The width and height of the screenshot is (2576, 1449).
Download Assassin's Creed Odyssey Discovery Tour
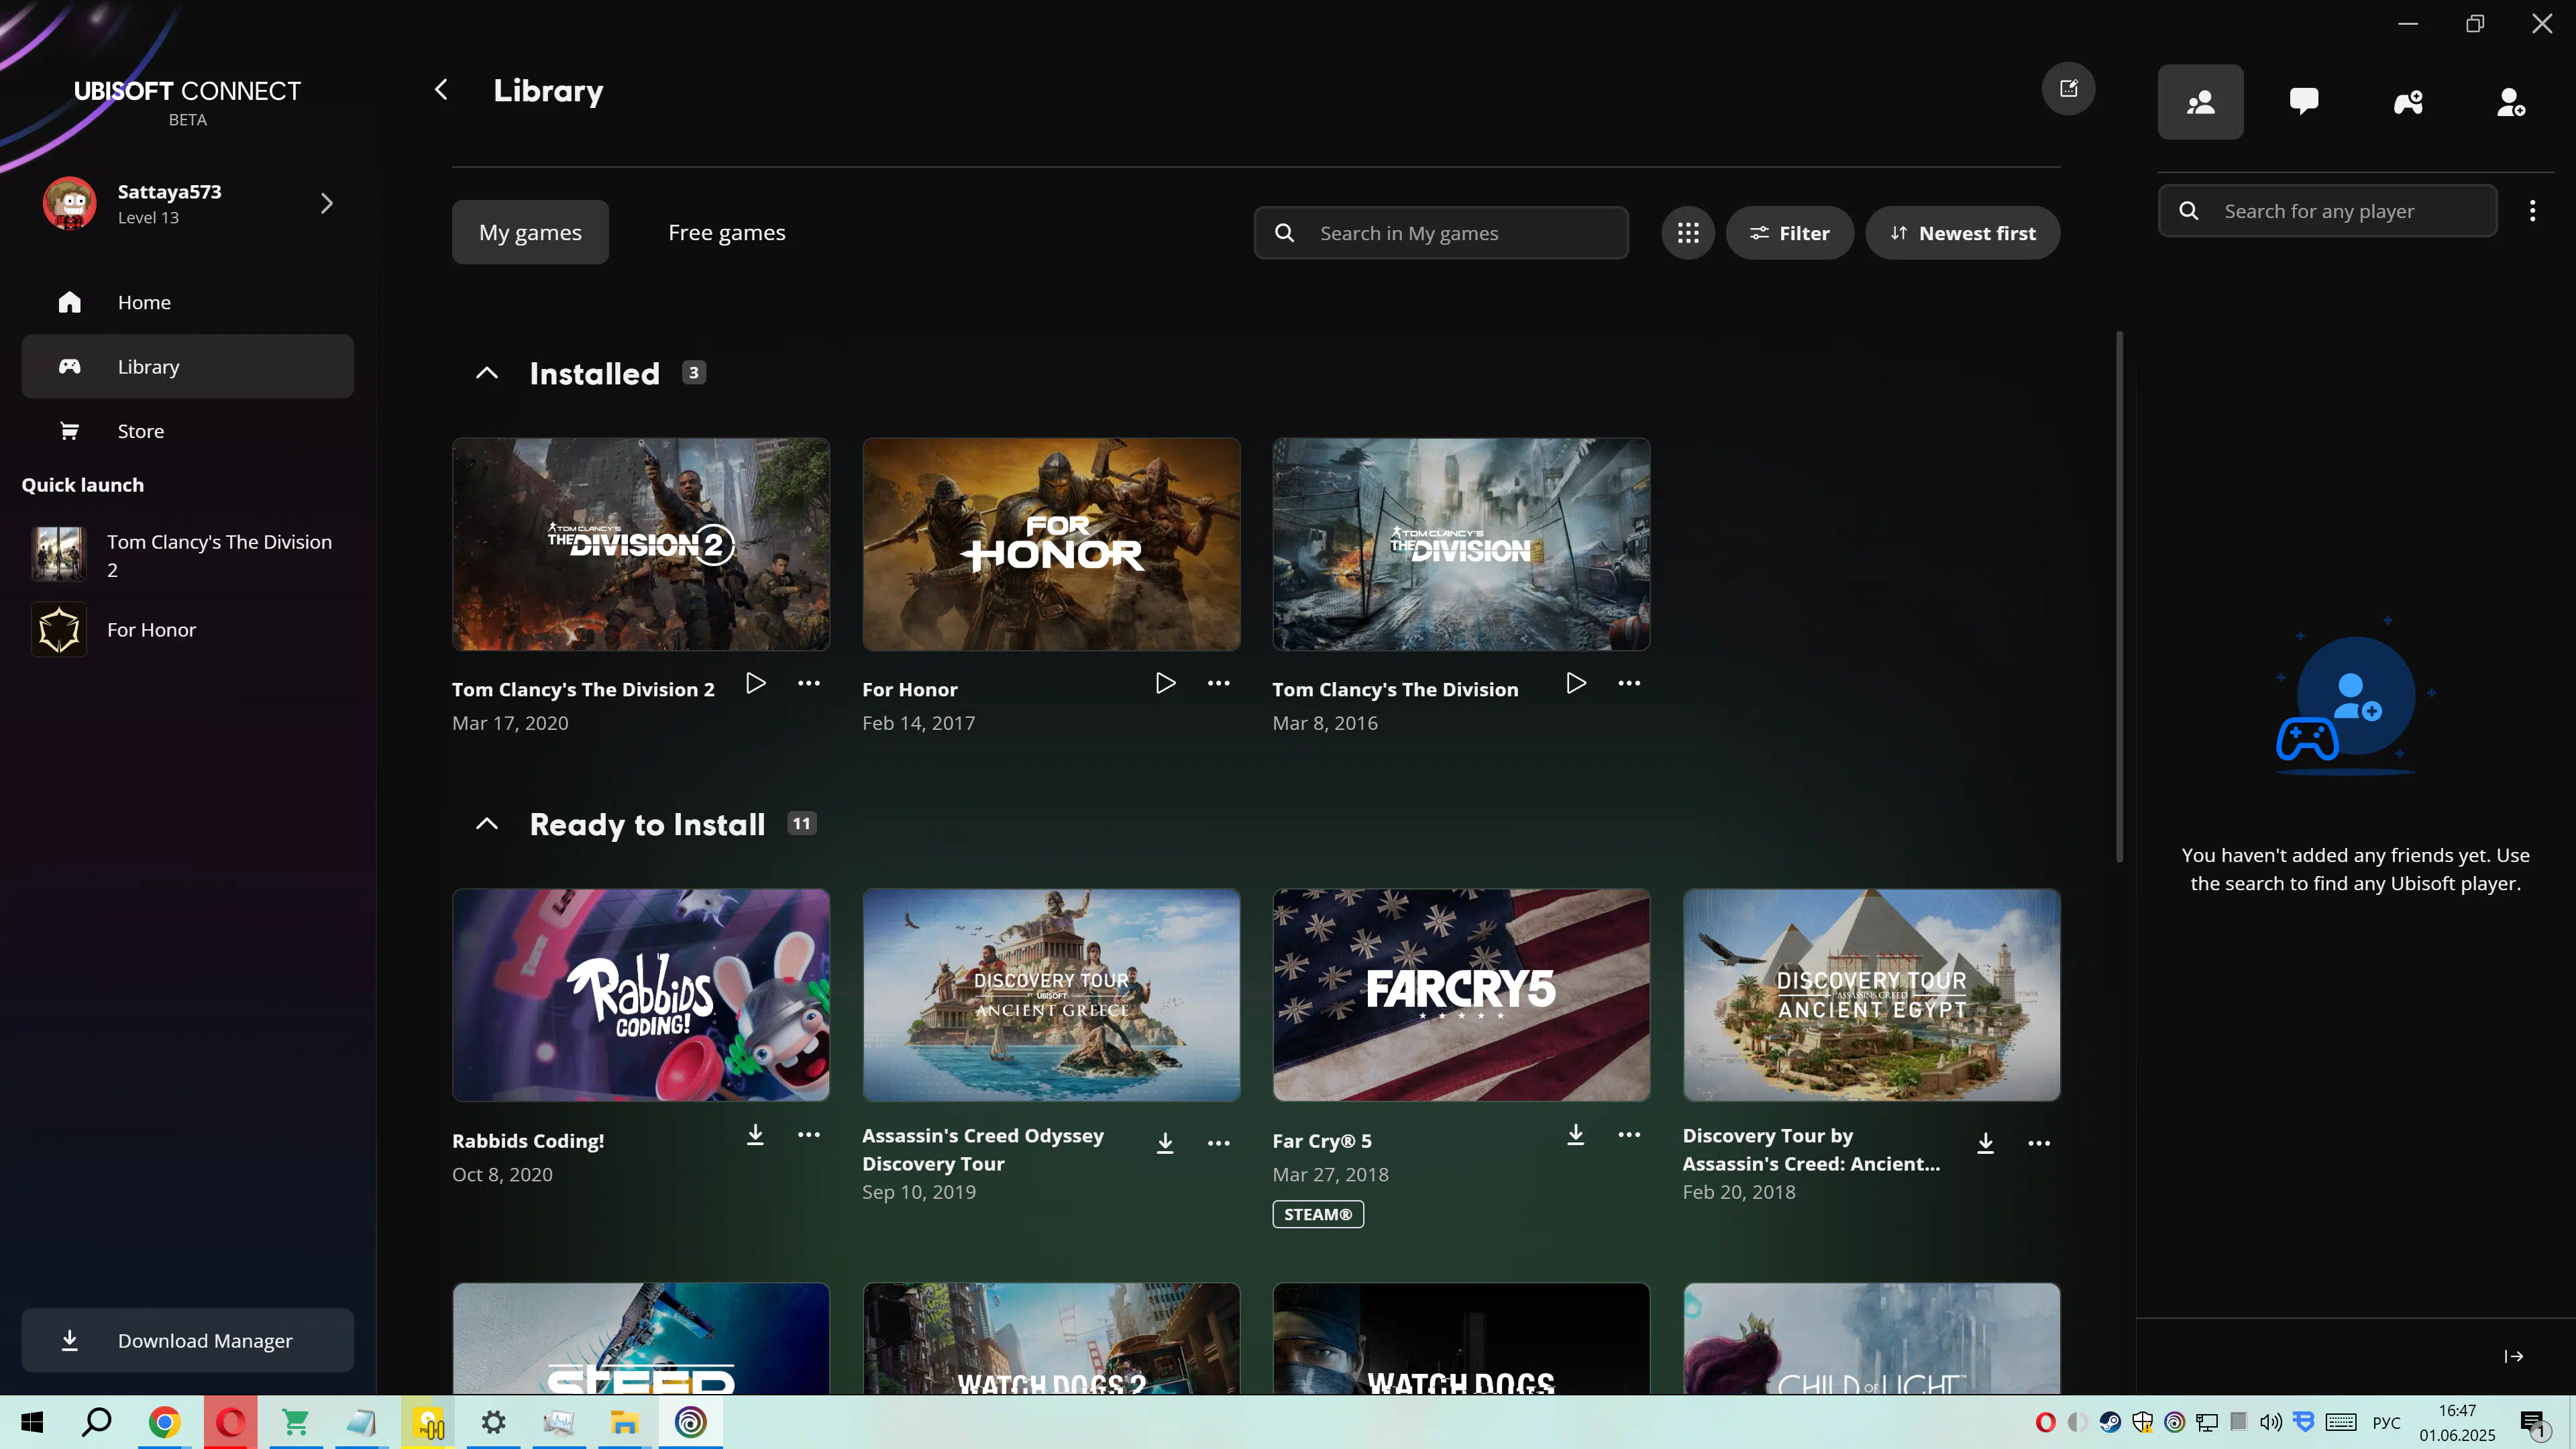(x=1166, y=1143)
